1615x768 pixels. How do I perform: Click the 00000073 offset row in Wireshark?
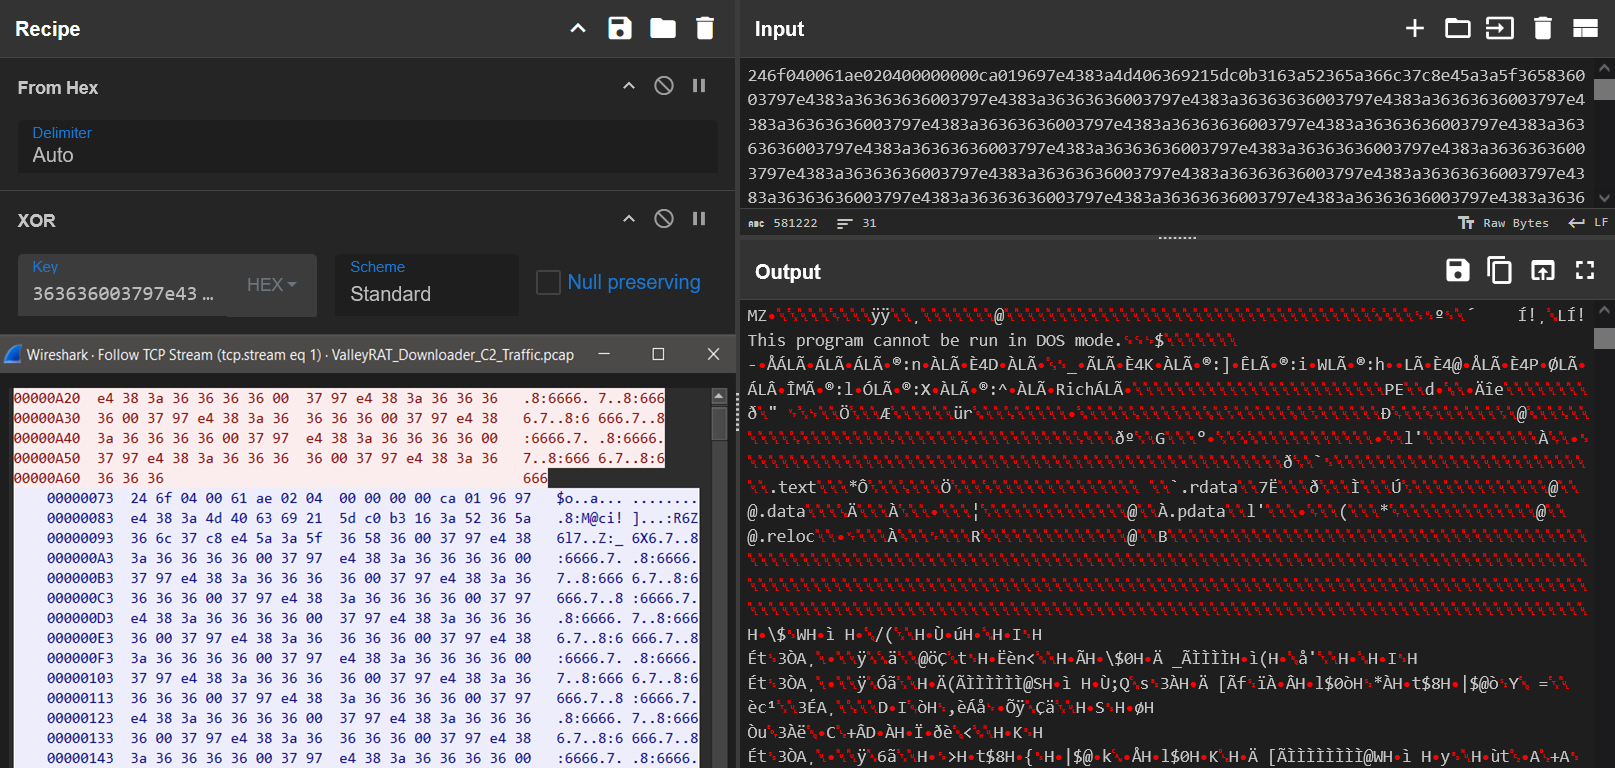tap(372, 498)
